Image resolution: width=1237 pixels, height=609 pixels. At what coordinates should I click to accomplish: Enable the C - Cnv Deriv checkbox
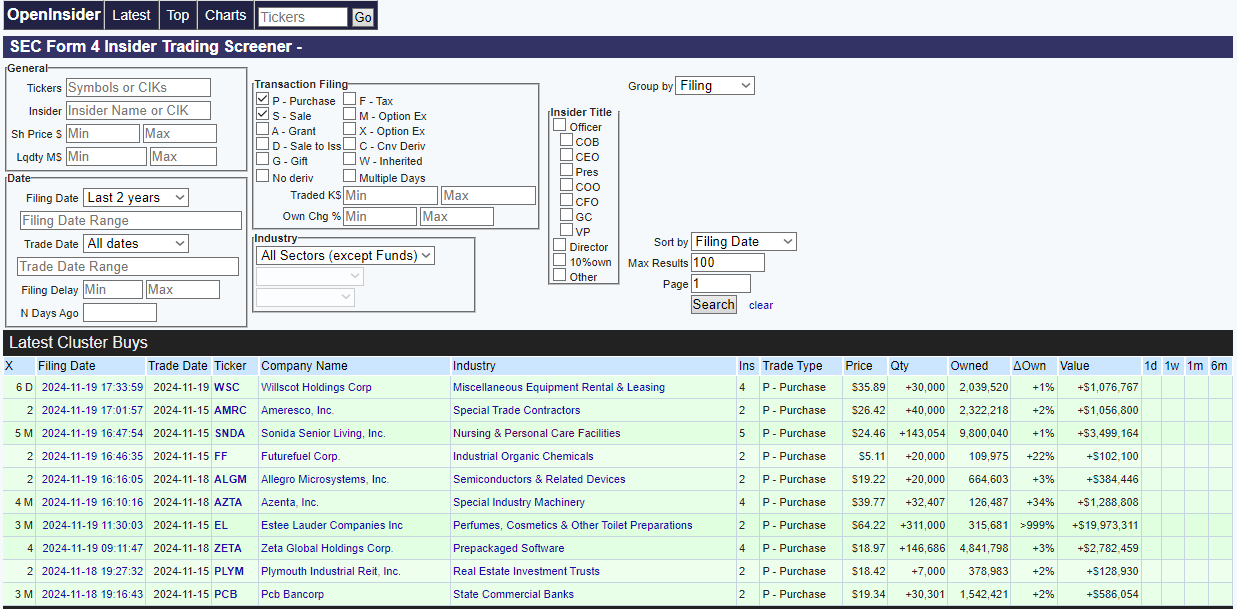click(x=350, y=145)
